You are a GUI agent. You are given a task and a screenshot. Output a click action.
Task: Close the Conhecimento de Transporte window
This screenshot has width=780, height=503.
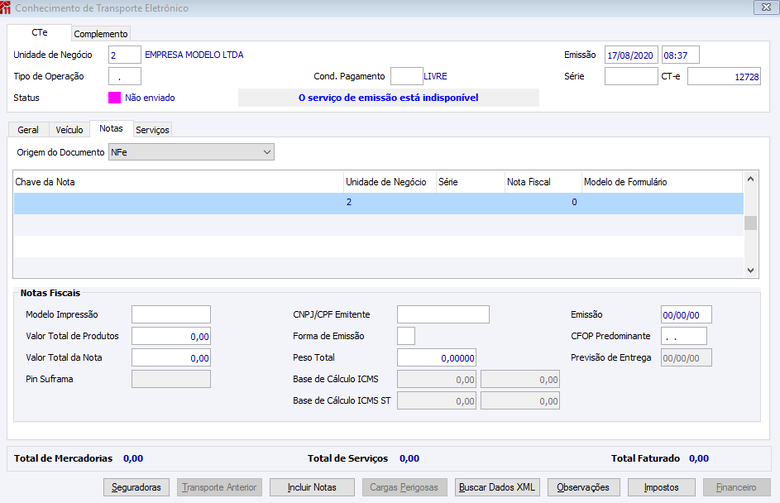click(766, 7)
